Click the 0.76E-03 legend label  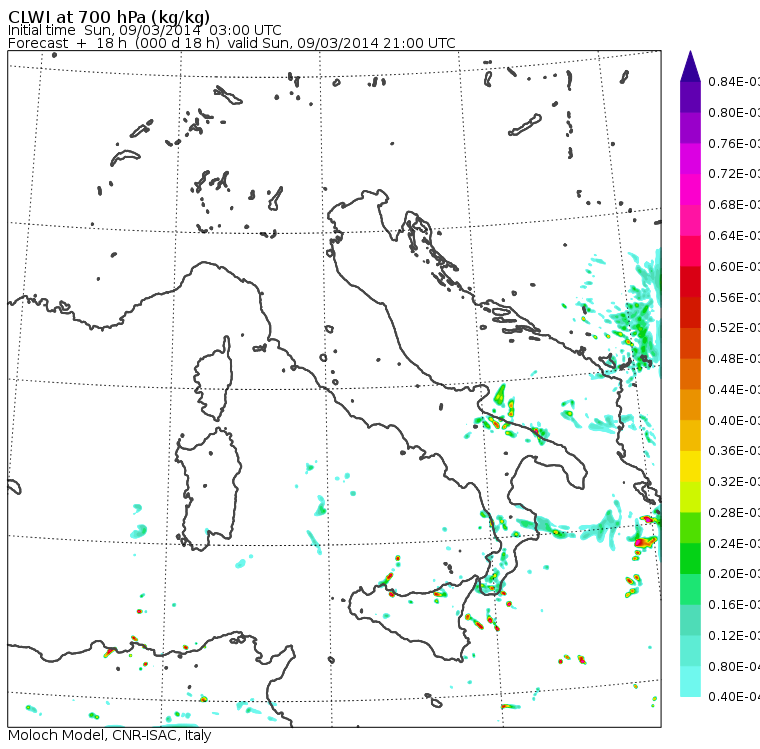tap(734, 144)
